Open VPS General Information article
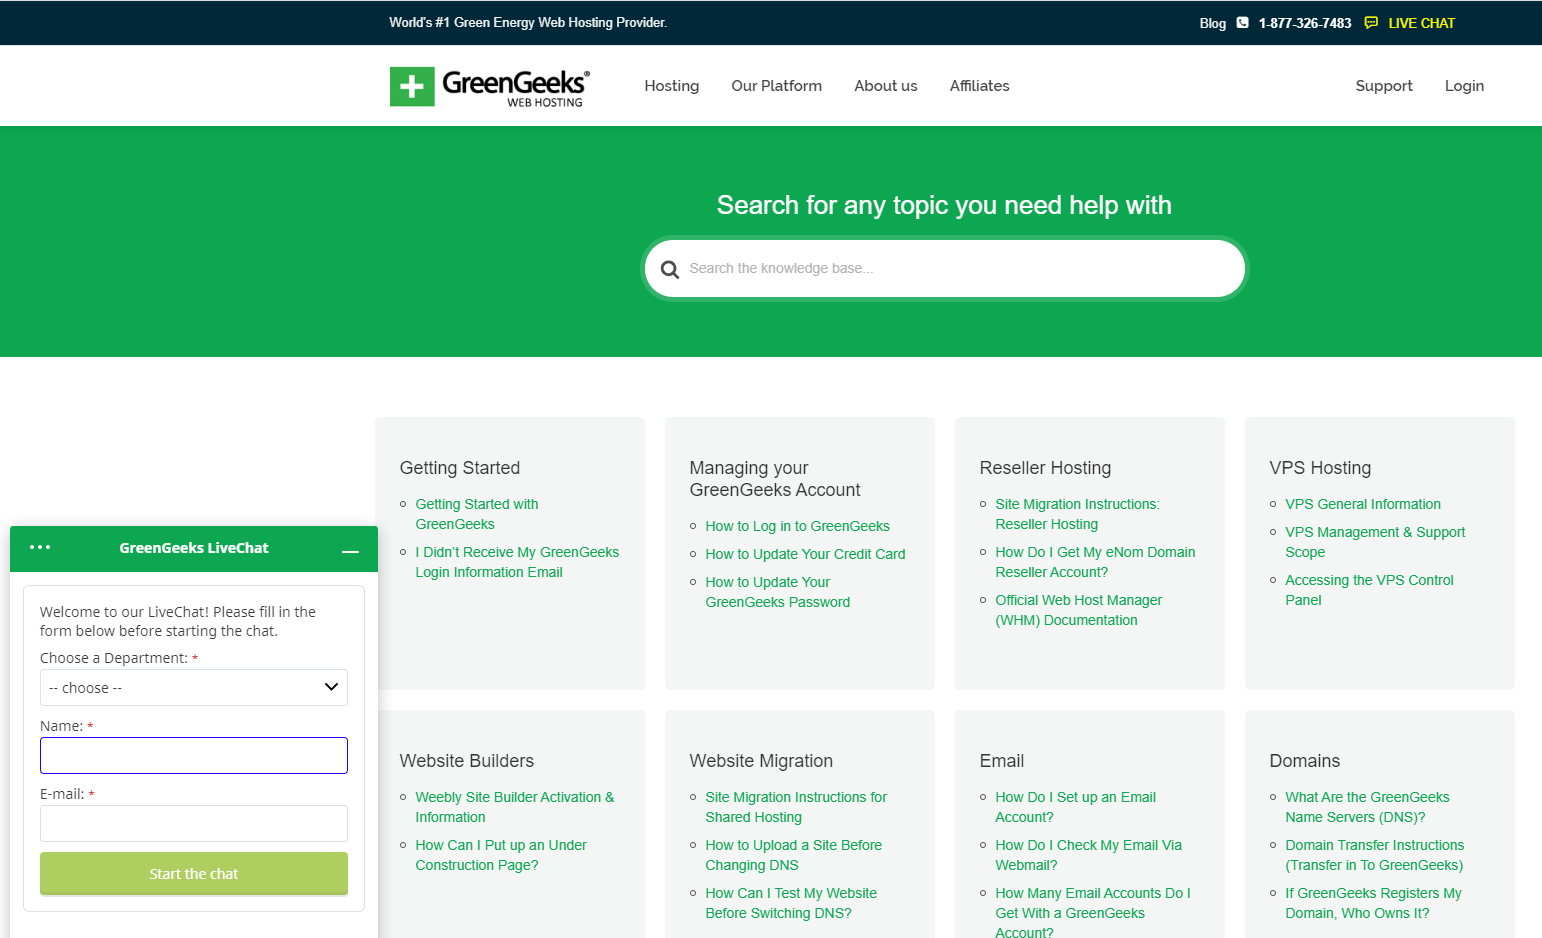The width and height of the screenshot is (1542, 938). (x=1363, y=504)
